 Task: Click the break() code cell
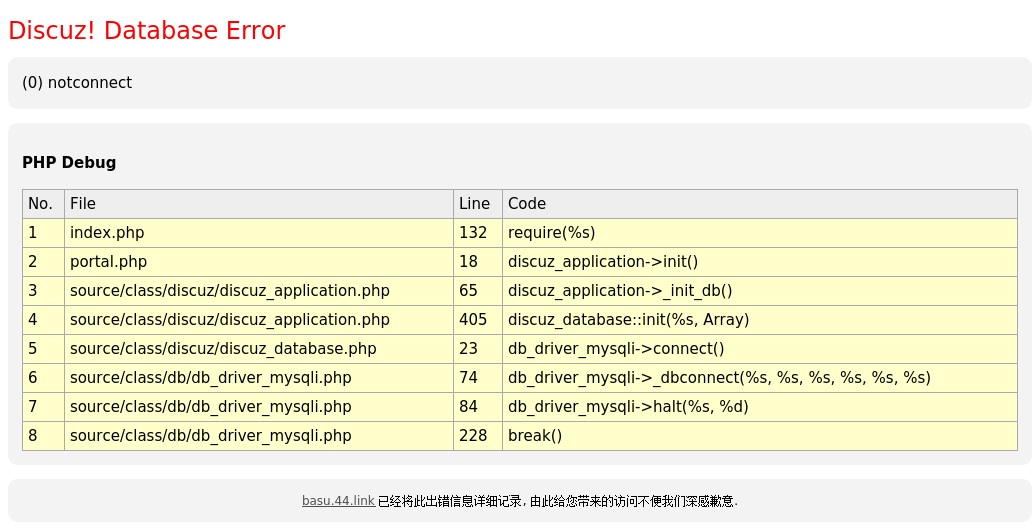coord(535,436)
